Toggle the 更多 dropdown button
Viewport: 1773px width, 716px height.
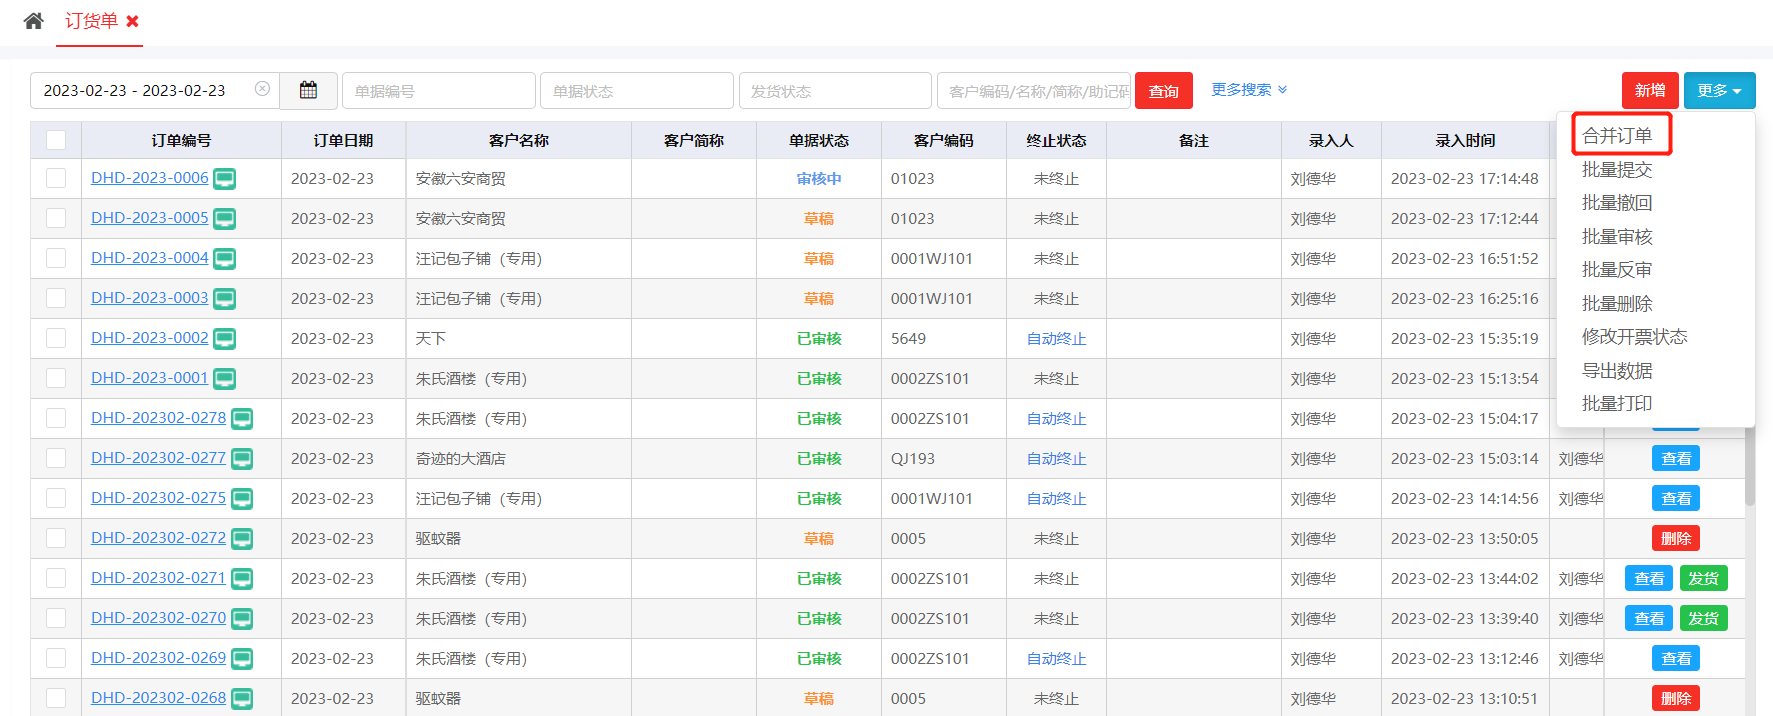[1719, 90]
